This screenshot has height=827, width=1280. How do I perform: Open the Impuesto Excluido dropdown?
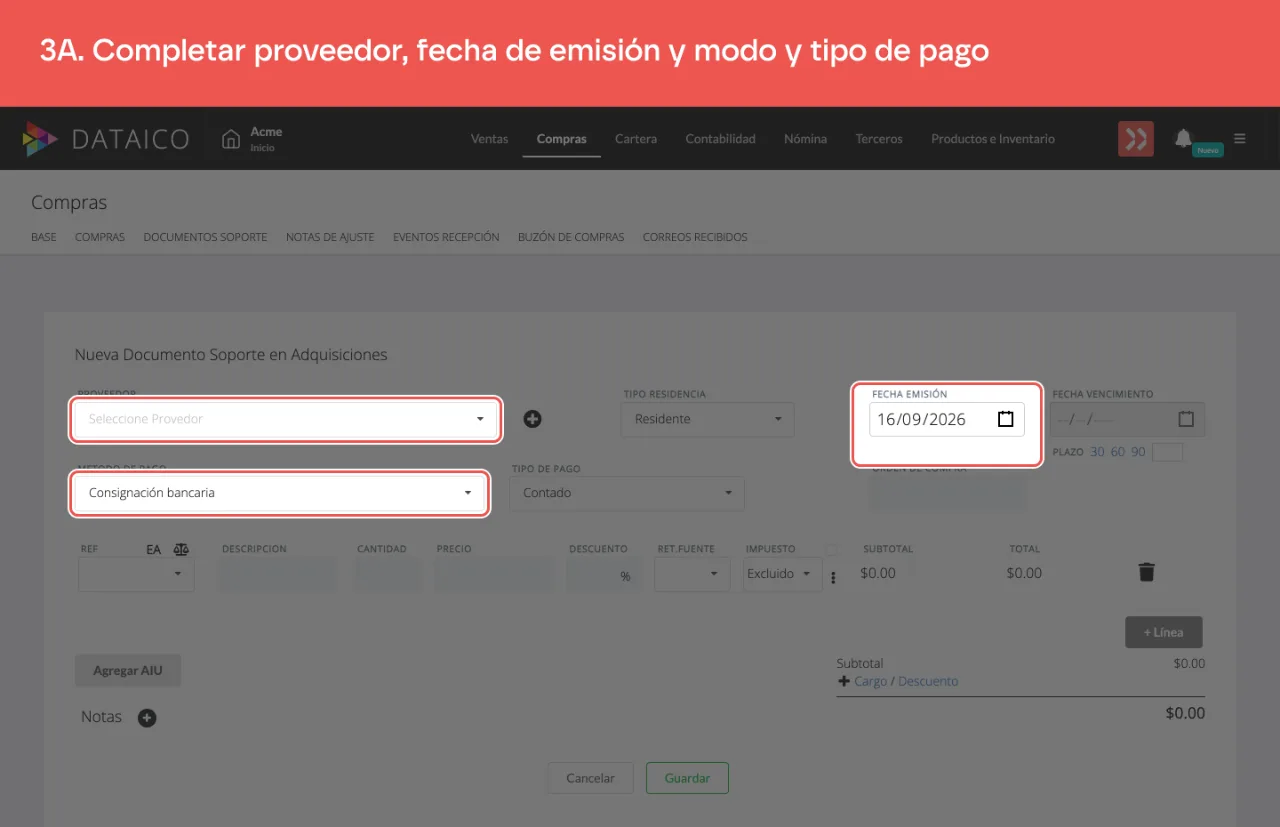pos(783,574)
